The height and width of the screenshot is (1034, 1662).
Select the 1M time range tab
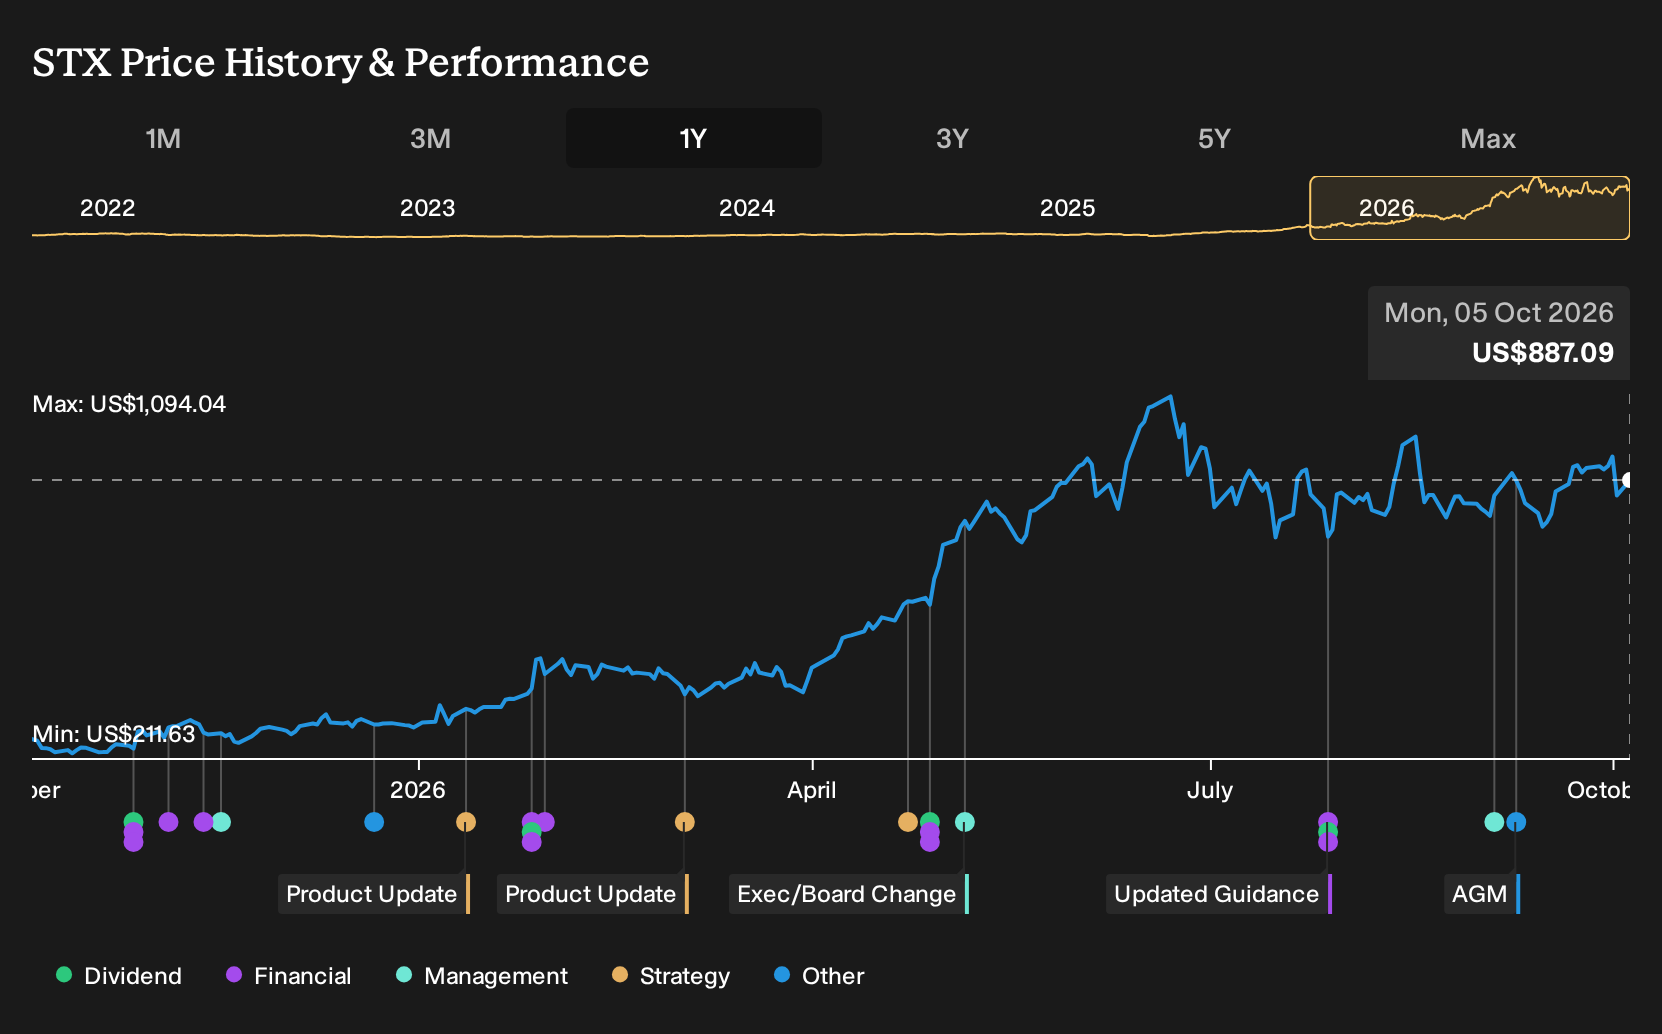coord(163,138)
